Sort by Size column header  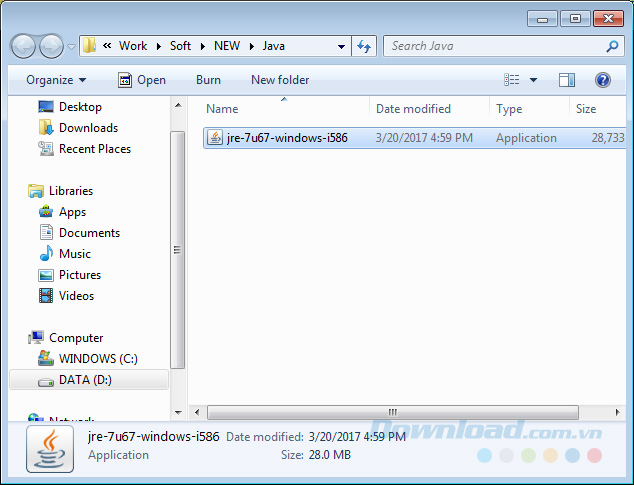[x=586, y=109]
